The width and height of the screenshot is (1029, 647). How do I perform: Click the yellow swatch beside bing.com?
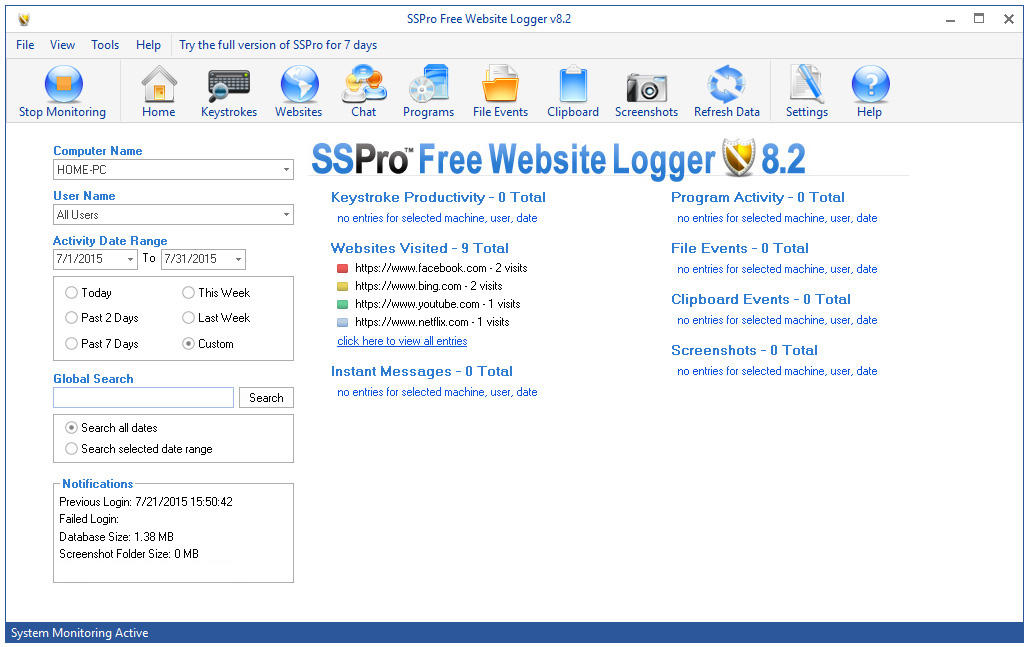342,286
